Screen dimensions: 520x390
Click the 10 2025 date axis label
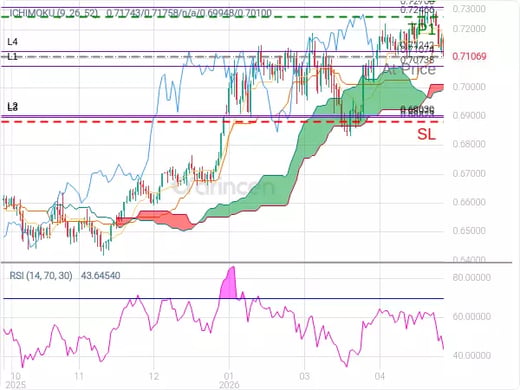click(x=16, y=380)
